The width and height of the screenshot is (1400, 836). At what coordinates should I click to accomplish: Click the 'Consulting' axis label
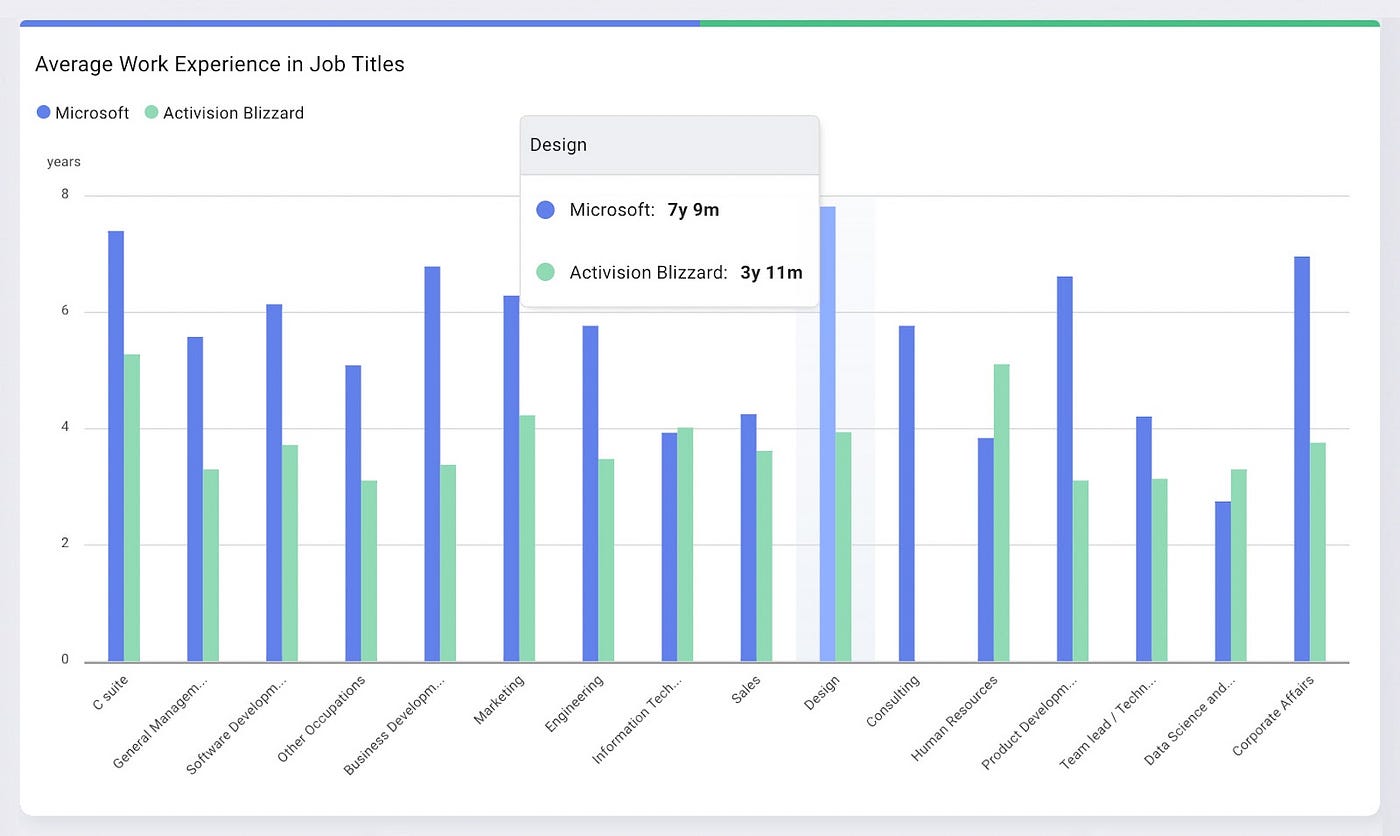(x=892, y=701)
